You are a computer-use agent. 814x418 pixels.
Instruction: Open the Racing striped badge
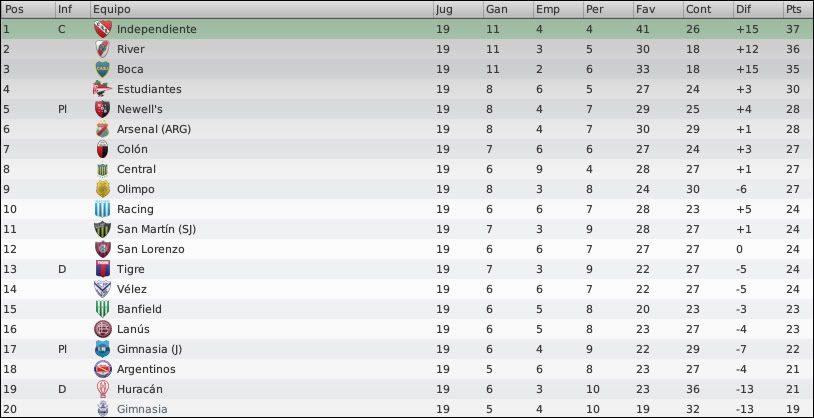click(103, 209)
